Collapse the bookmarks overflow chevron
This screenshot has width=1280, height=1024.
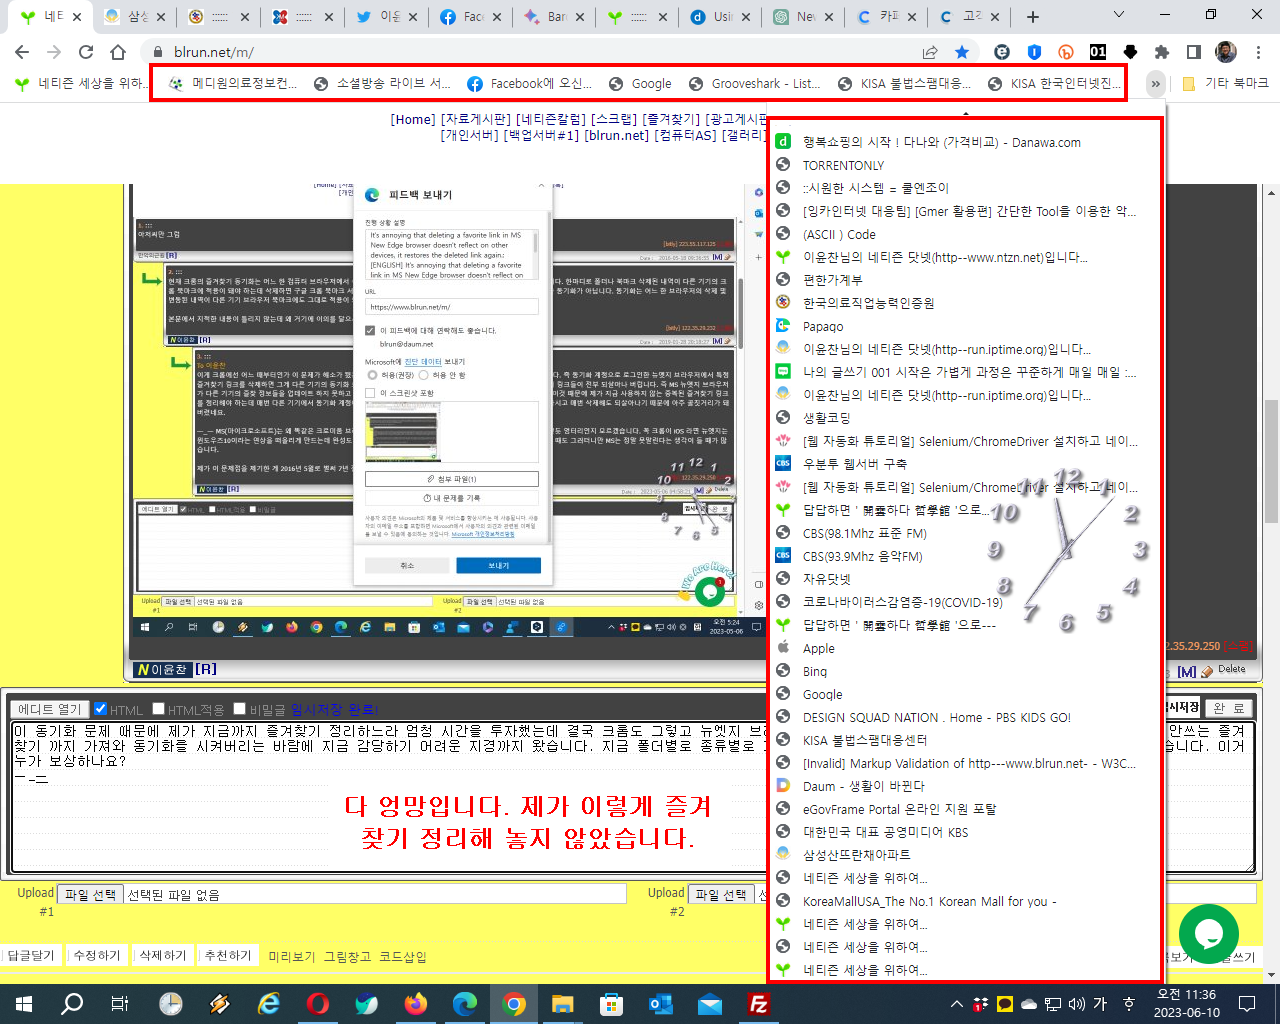pyautogui.click(x=1155, y=84)
